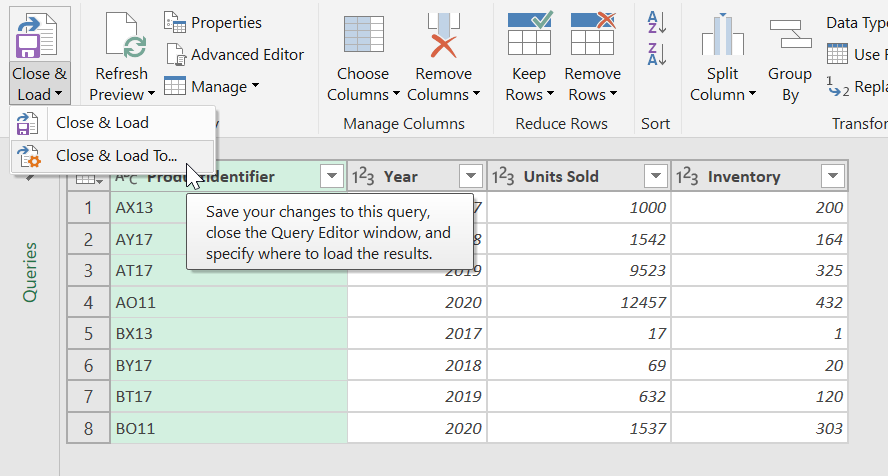This screenshot has height=476, width=888.
Task: Open the Advanced Editor
Action: (x=235, y=55)
